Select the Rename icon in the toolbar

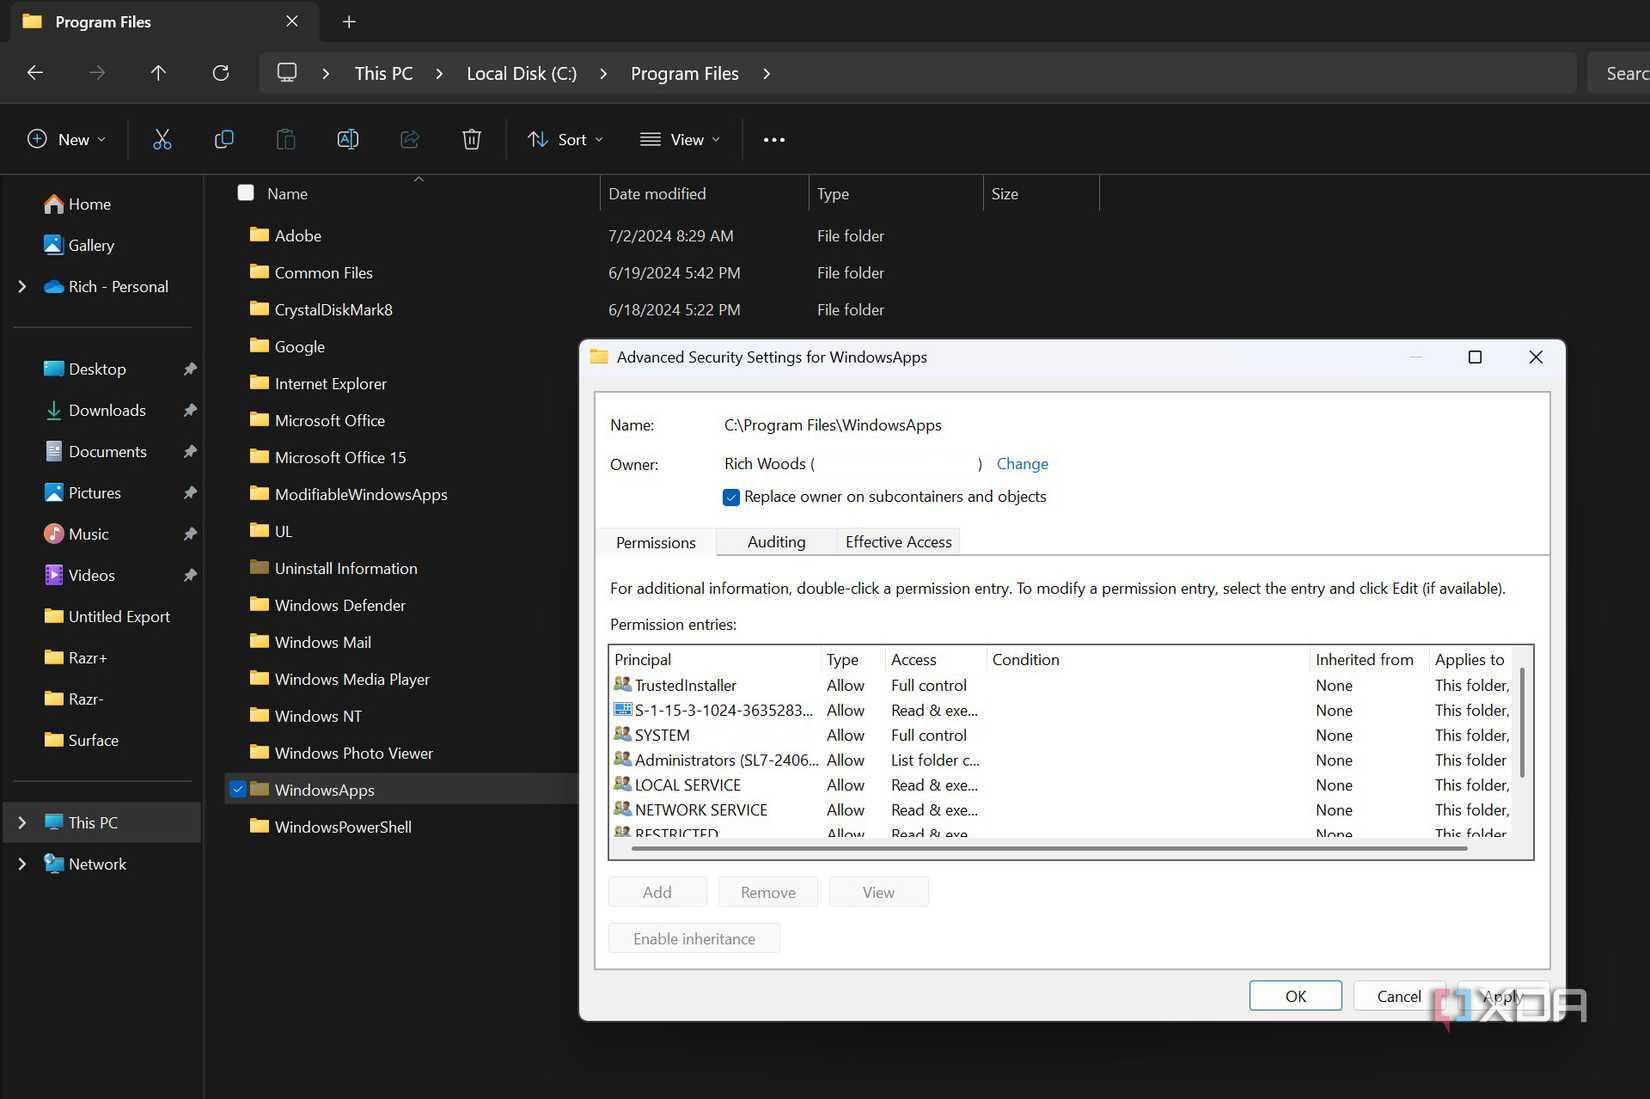(348, 139)
